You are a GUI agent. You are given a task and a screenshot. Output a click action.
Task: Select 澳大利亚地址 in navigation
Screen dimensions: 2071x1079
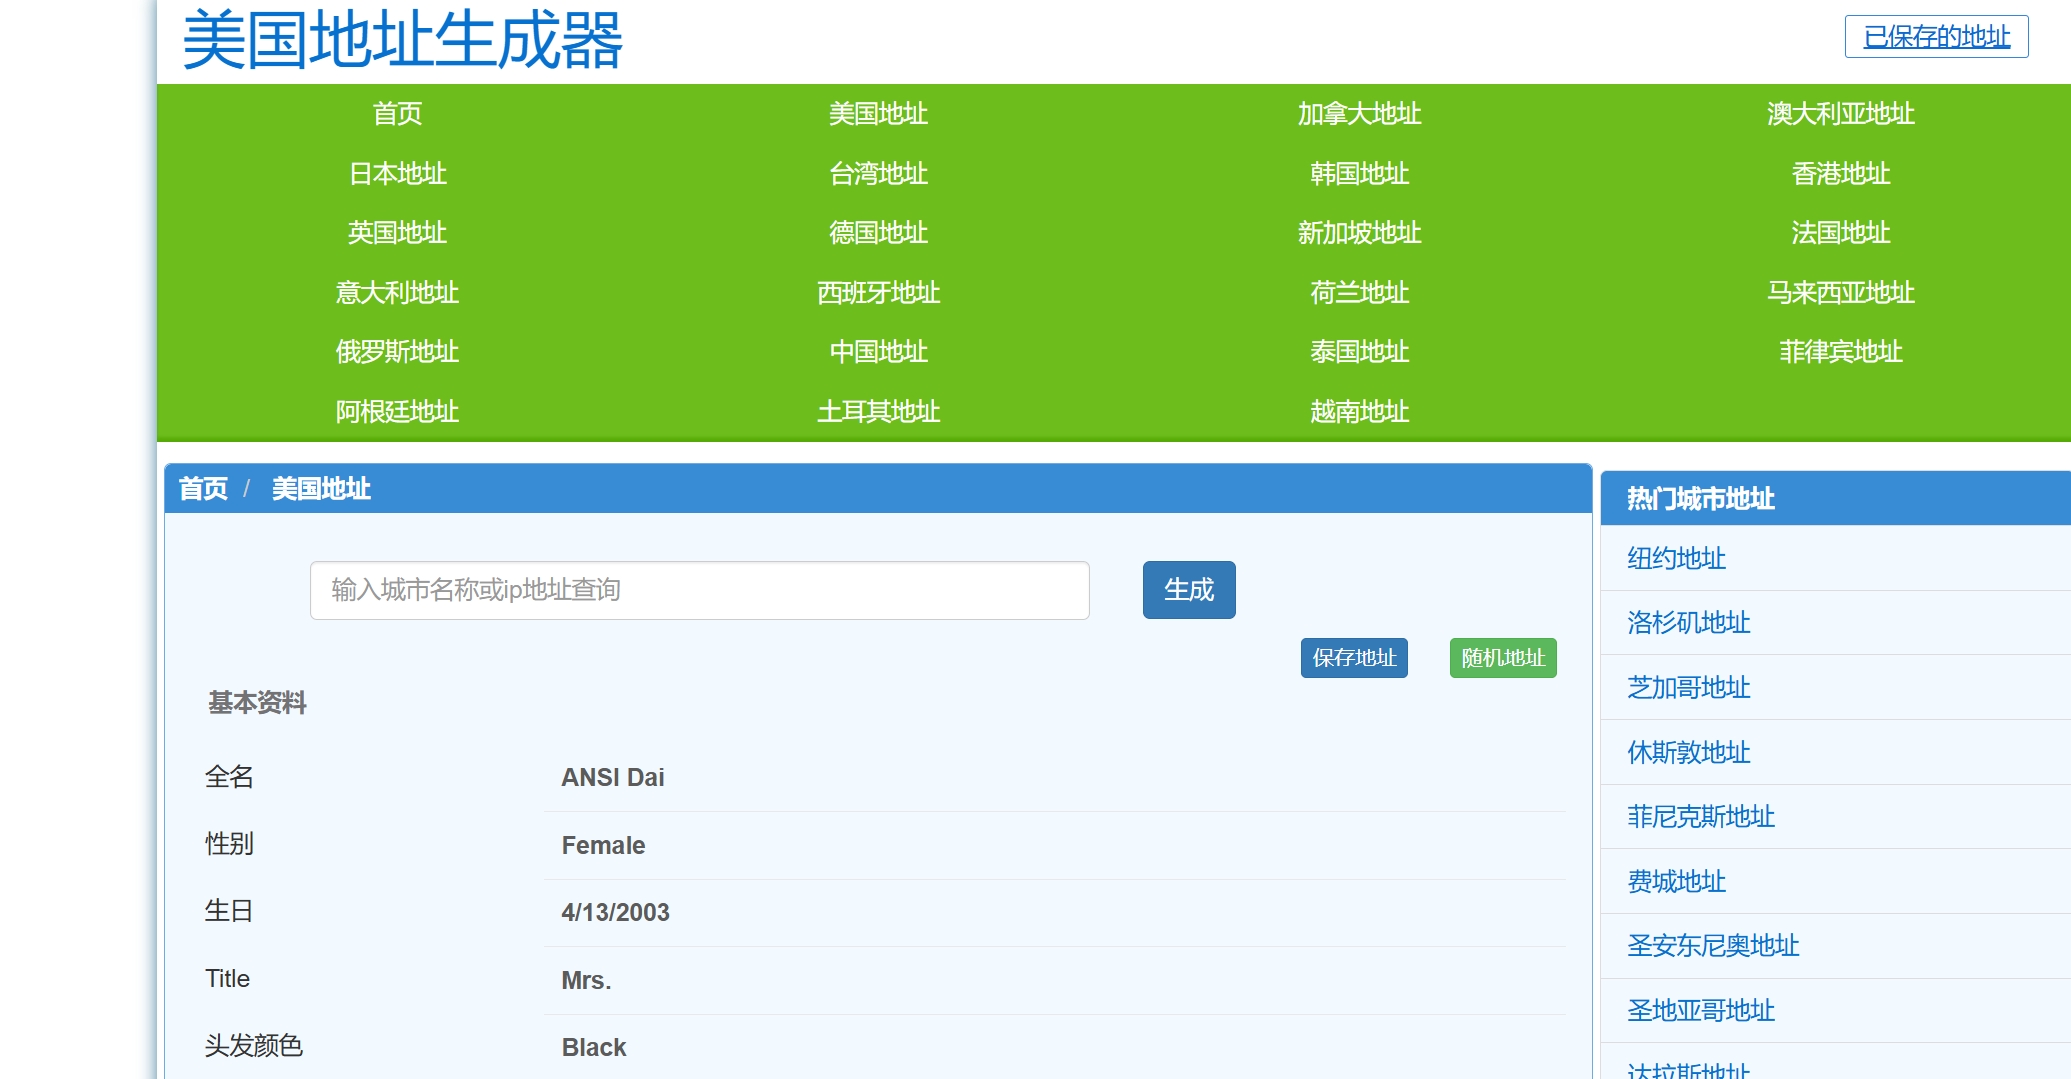[x=1839, y=114]
